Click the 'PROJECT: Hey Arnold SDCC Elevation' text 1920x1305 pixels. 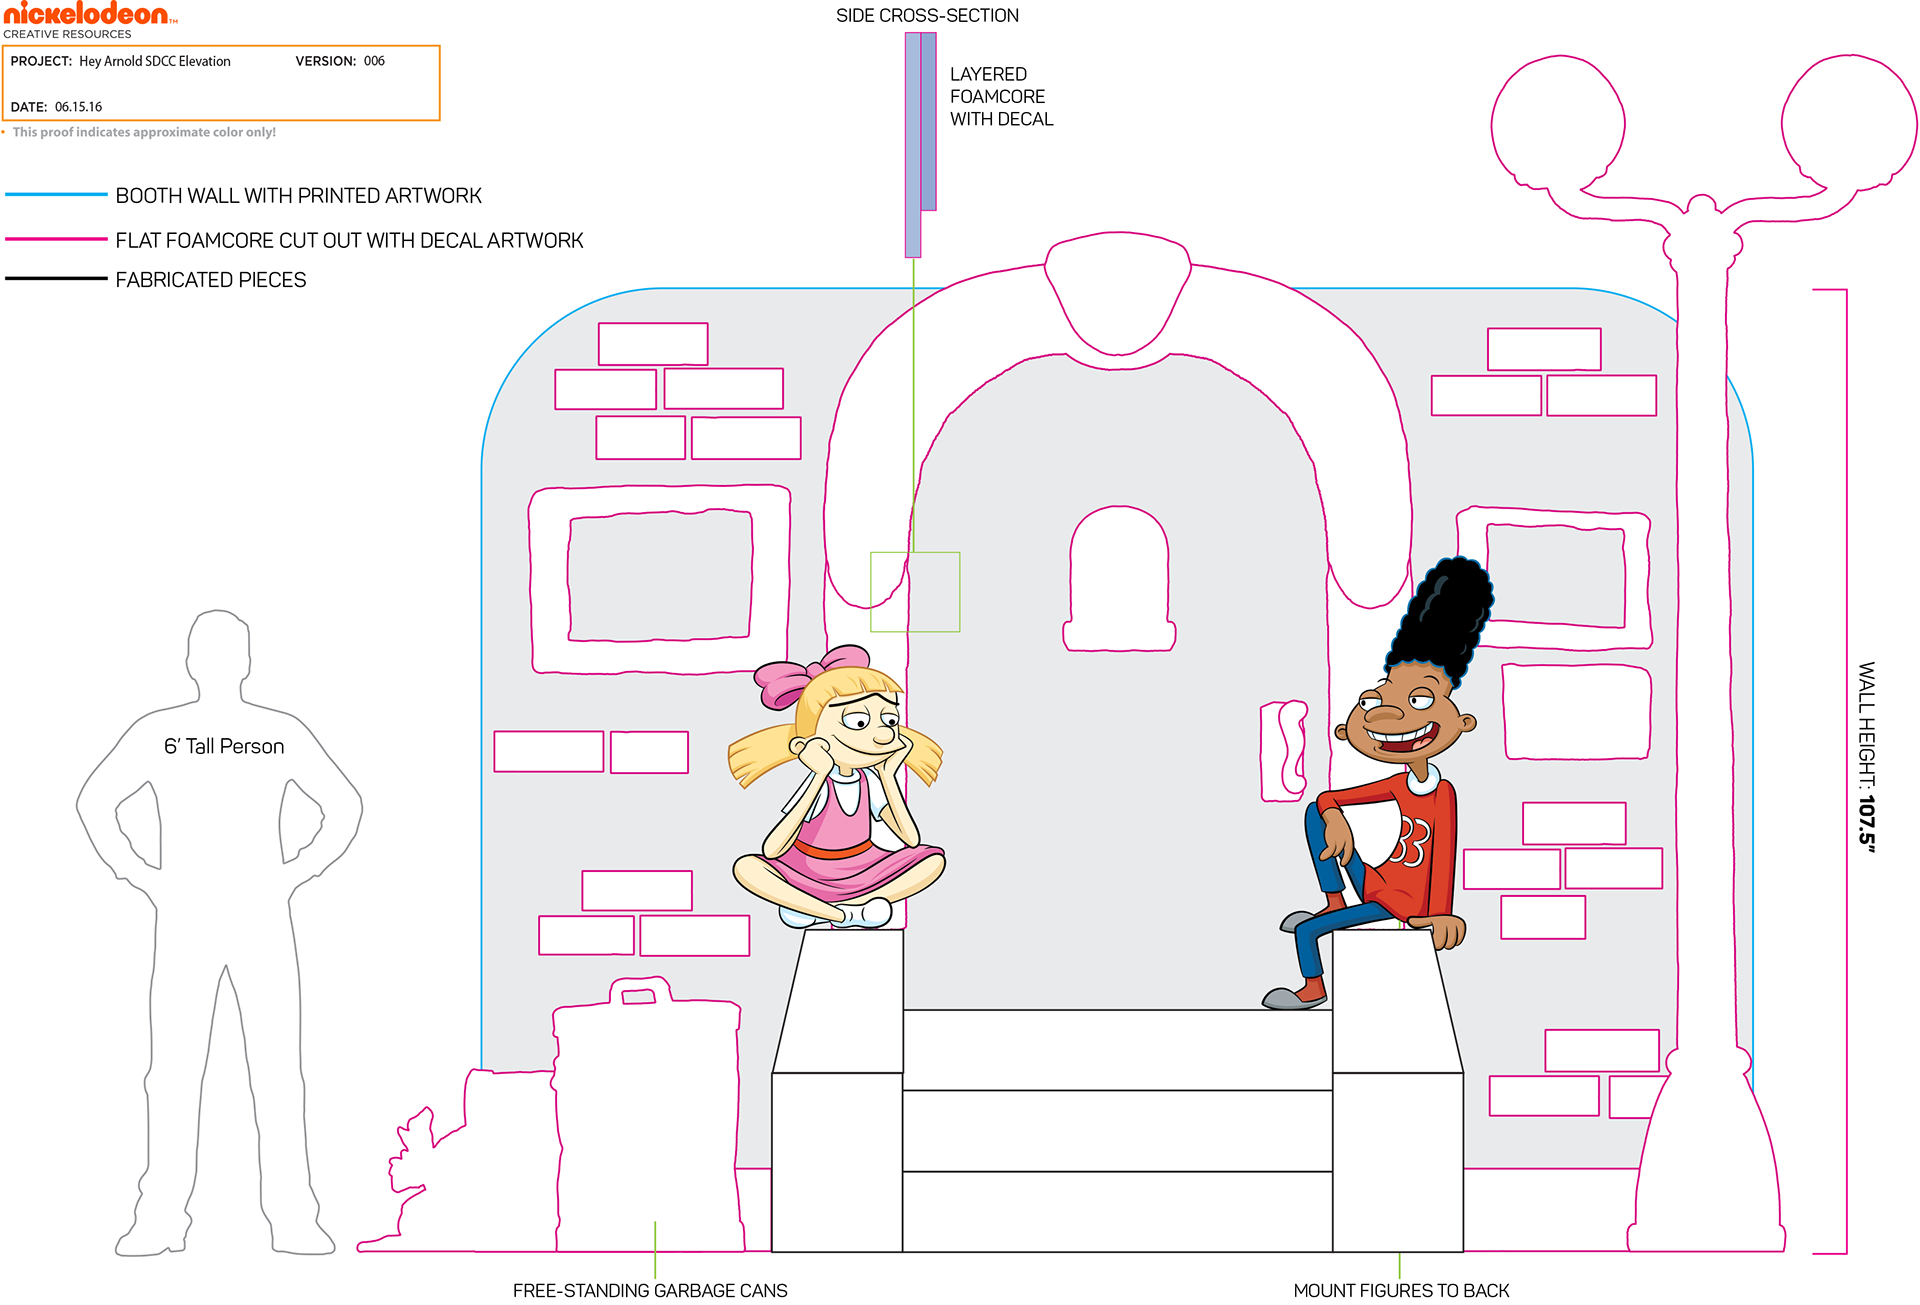pos(121,61)
